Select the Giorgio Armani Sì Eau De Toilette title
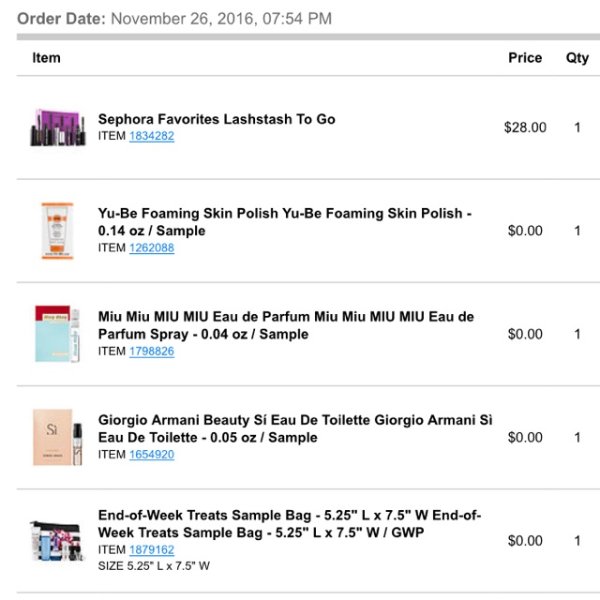Screen dimensions: 600x600 point(295,429)
